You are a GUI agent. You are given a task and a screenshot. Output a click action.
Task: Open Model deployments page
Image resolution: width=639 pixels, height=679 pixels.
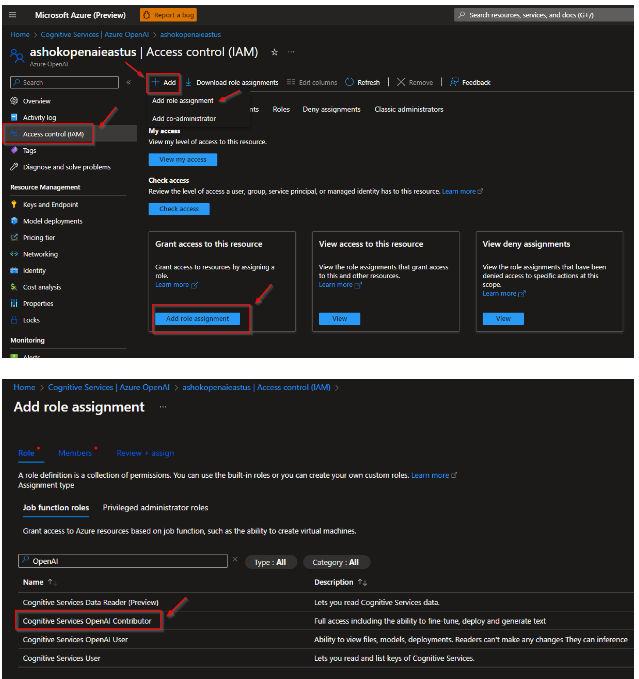click(x=52, y=221)
